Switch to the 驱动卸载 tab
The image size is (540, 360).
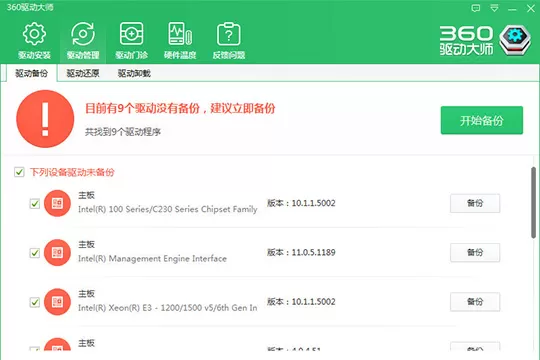[134, 73]
